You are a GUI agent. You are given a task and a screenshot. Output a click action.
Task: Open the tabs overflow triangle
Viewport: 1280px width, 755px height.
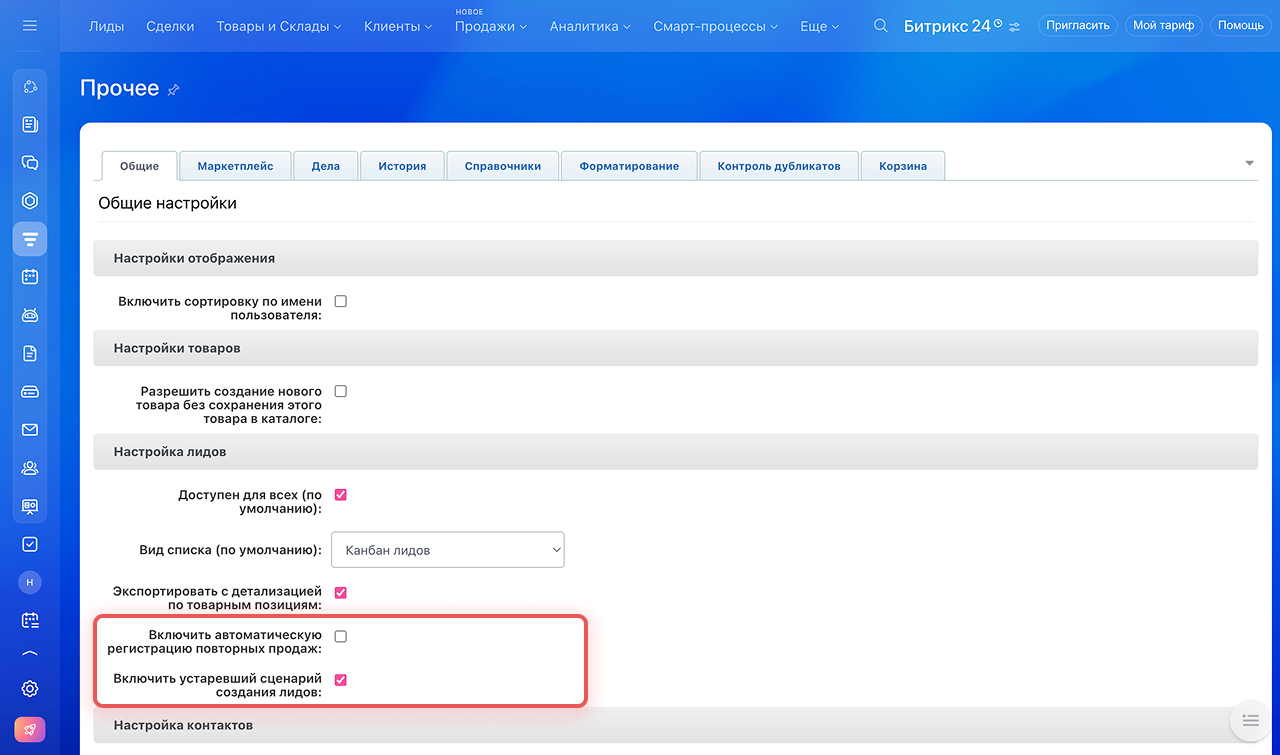(1249, 163)
